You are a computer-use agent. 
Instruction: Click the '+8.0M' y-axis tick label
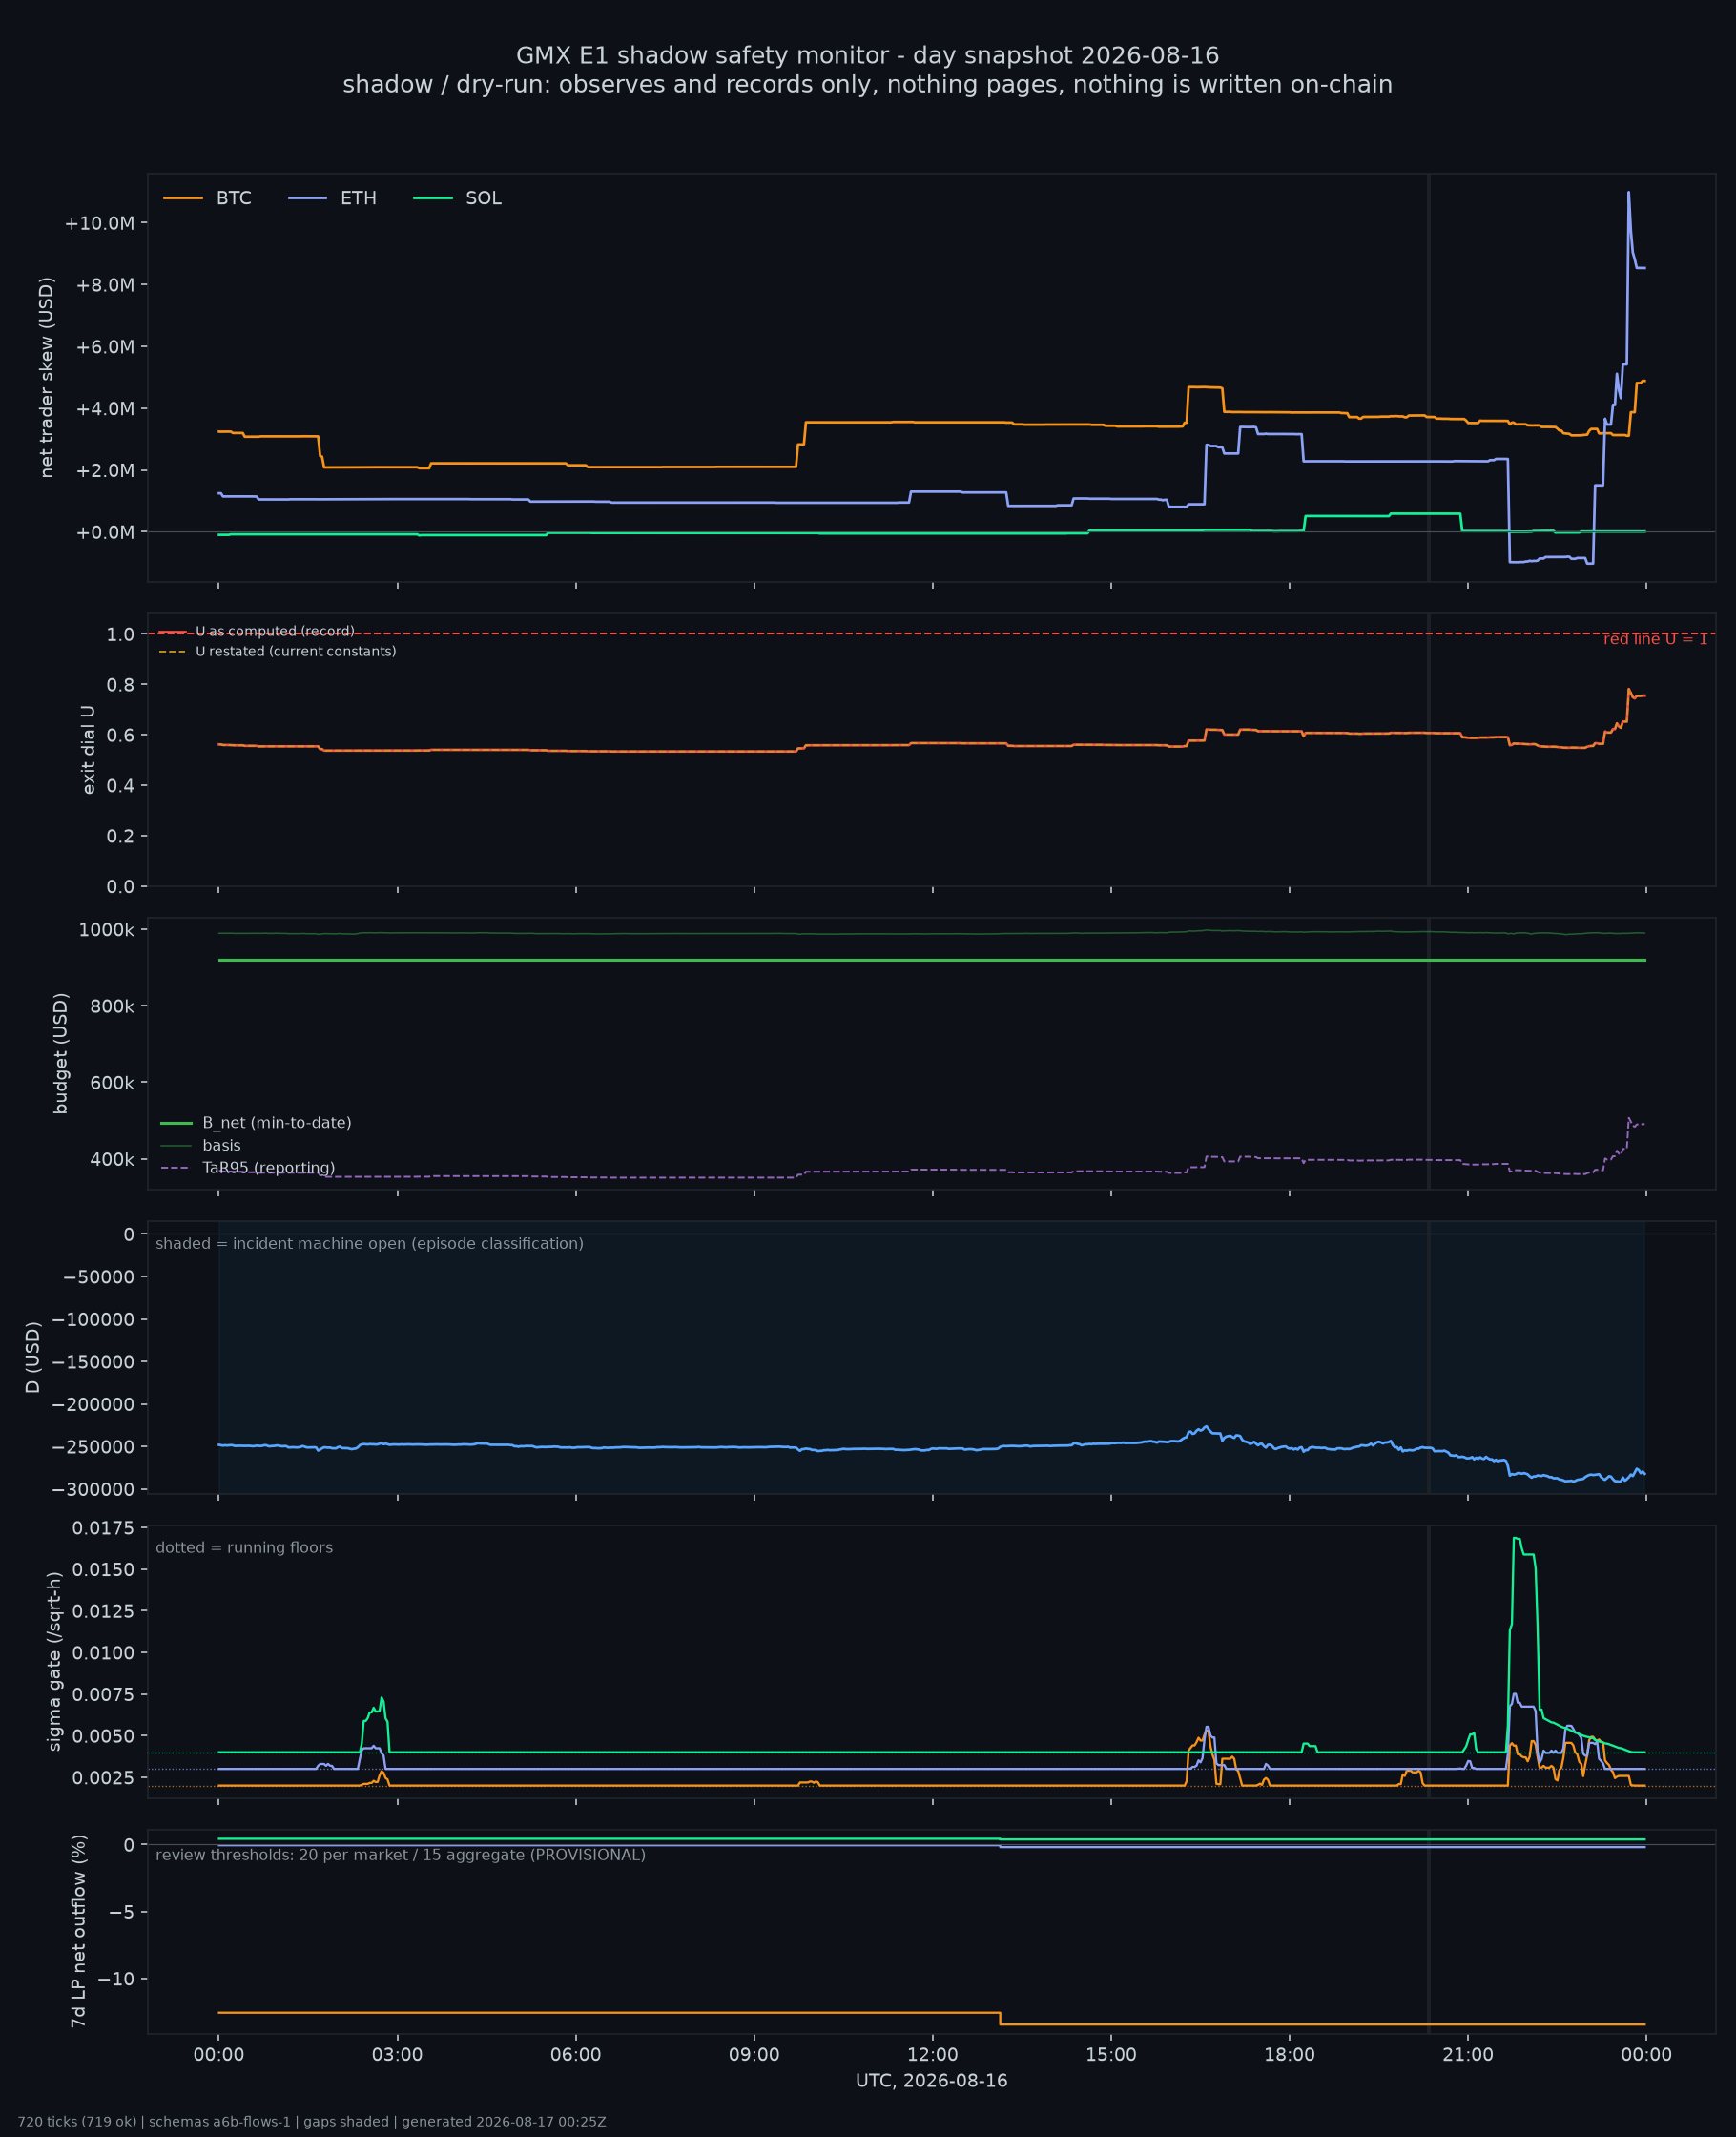coord(105,285)
